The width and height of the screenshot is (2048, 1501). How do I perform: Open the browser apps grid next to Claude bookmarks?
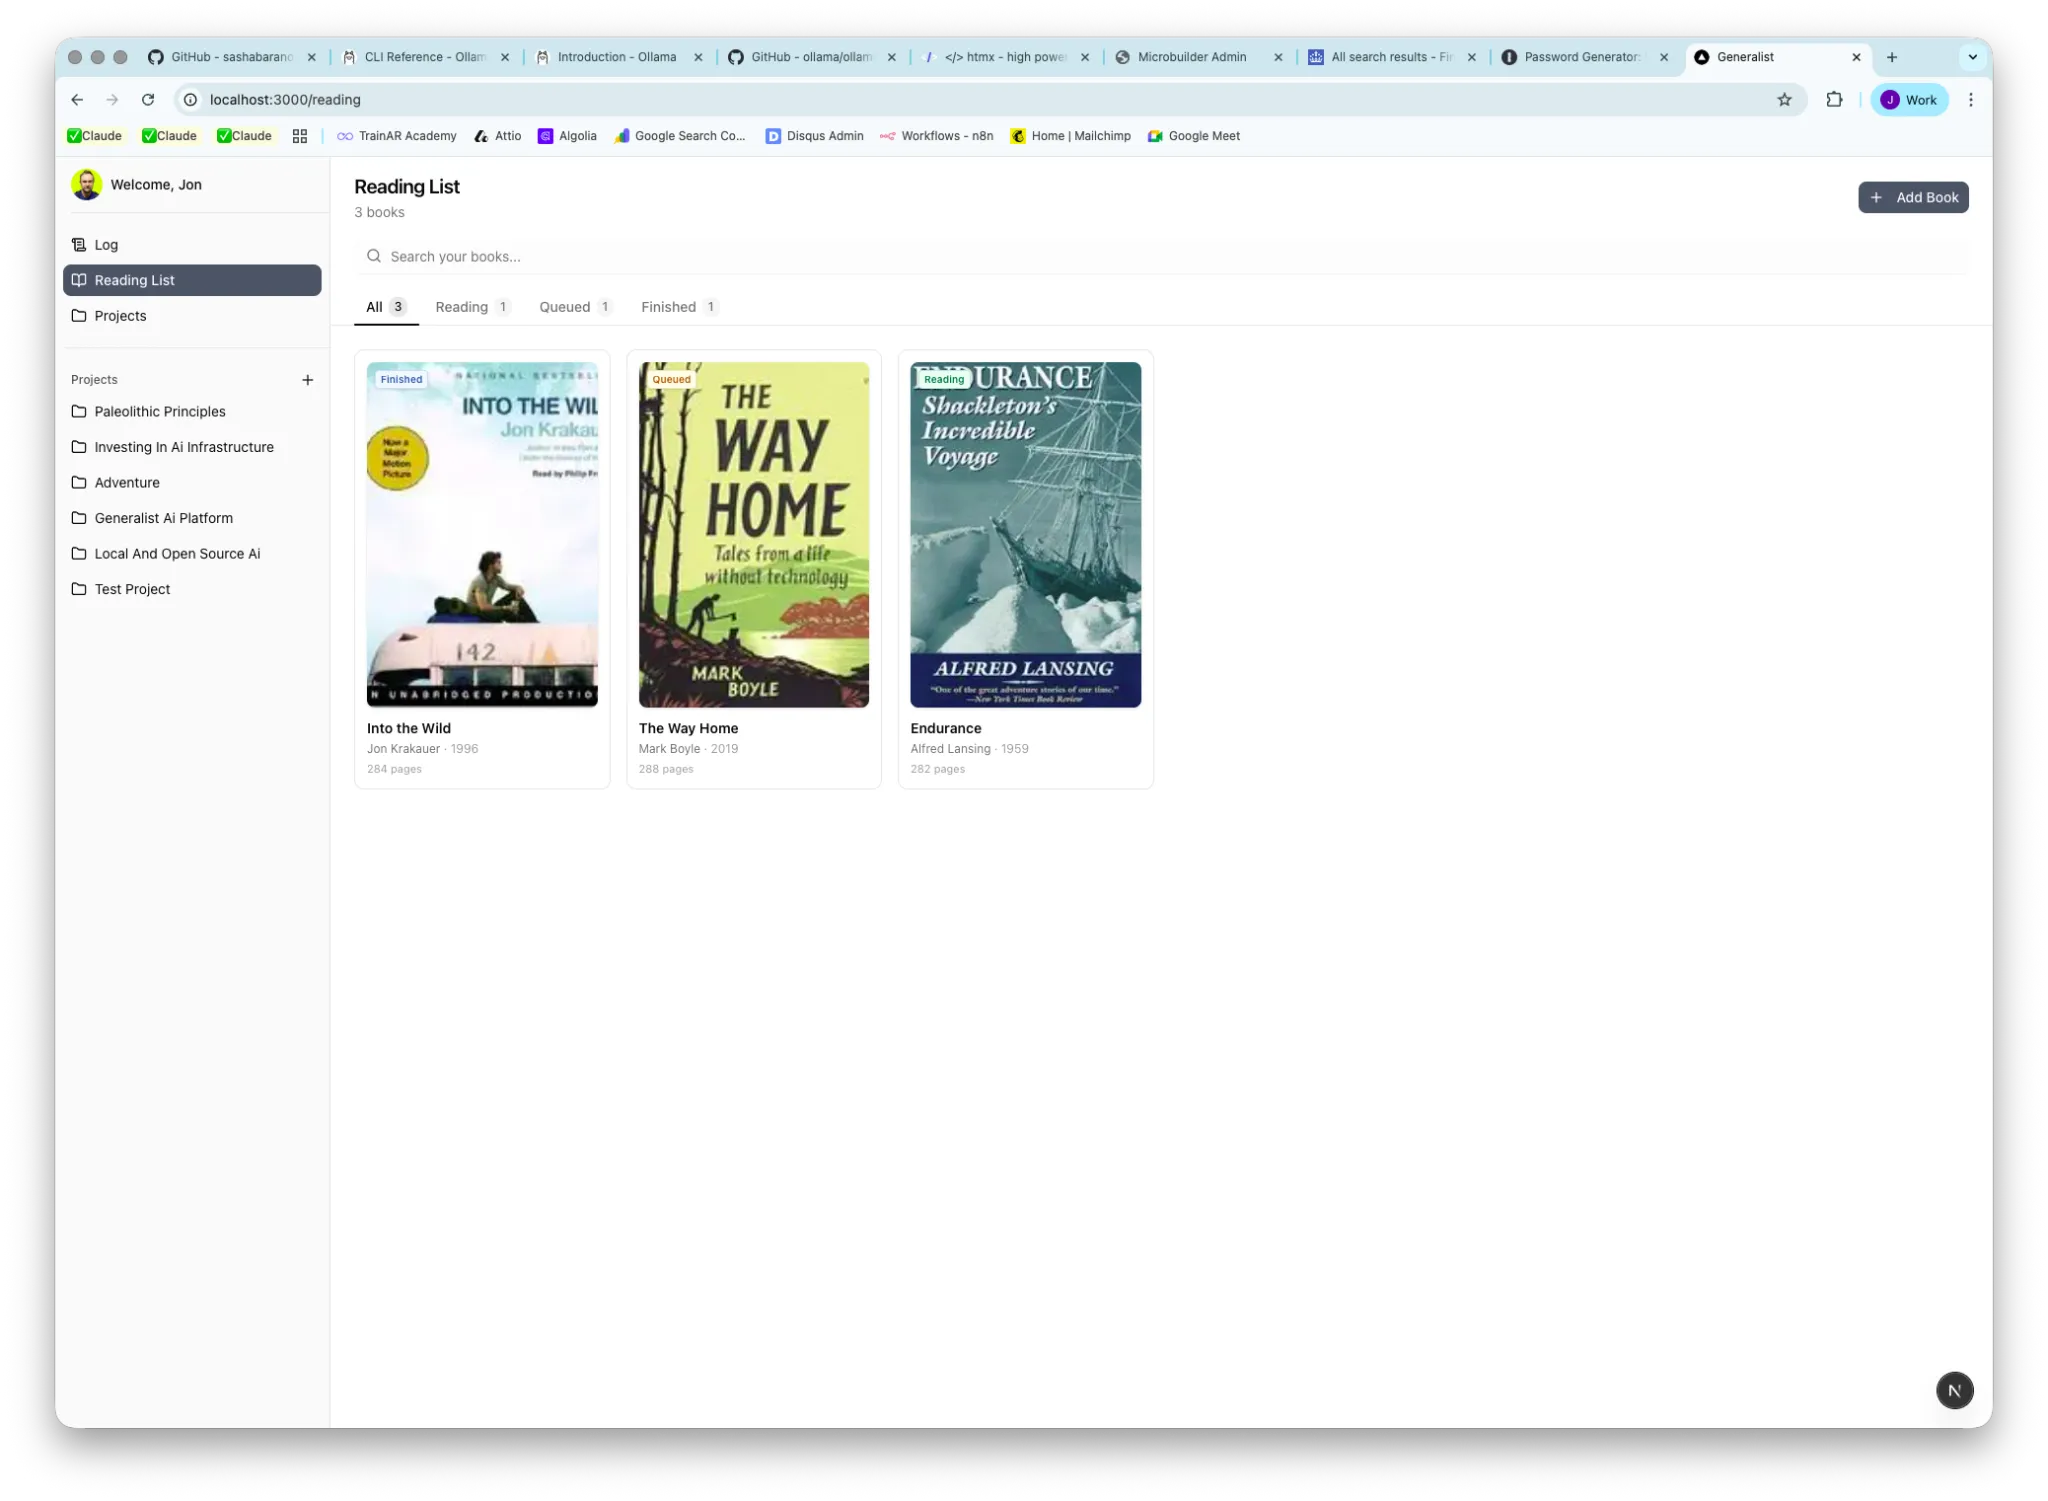point(300,136)
